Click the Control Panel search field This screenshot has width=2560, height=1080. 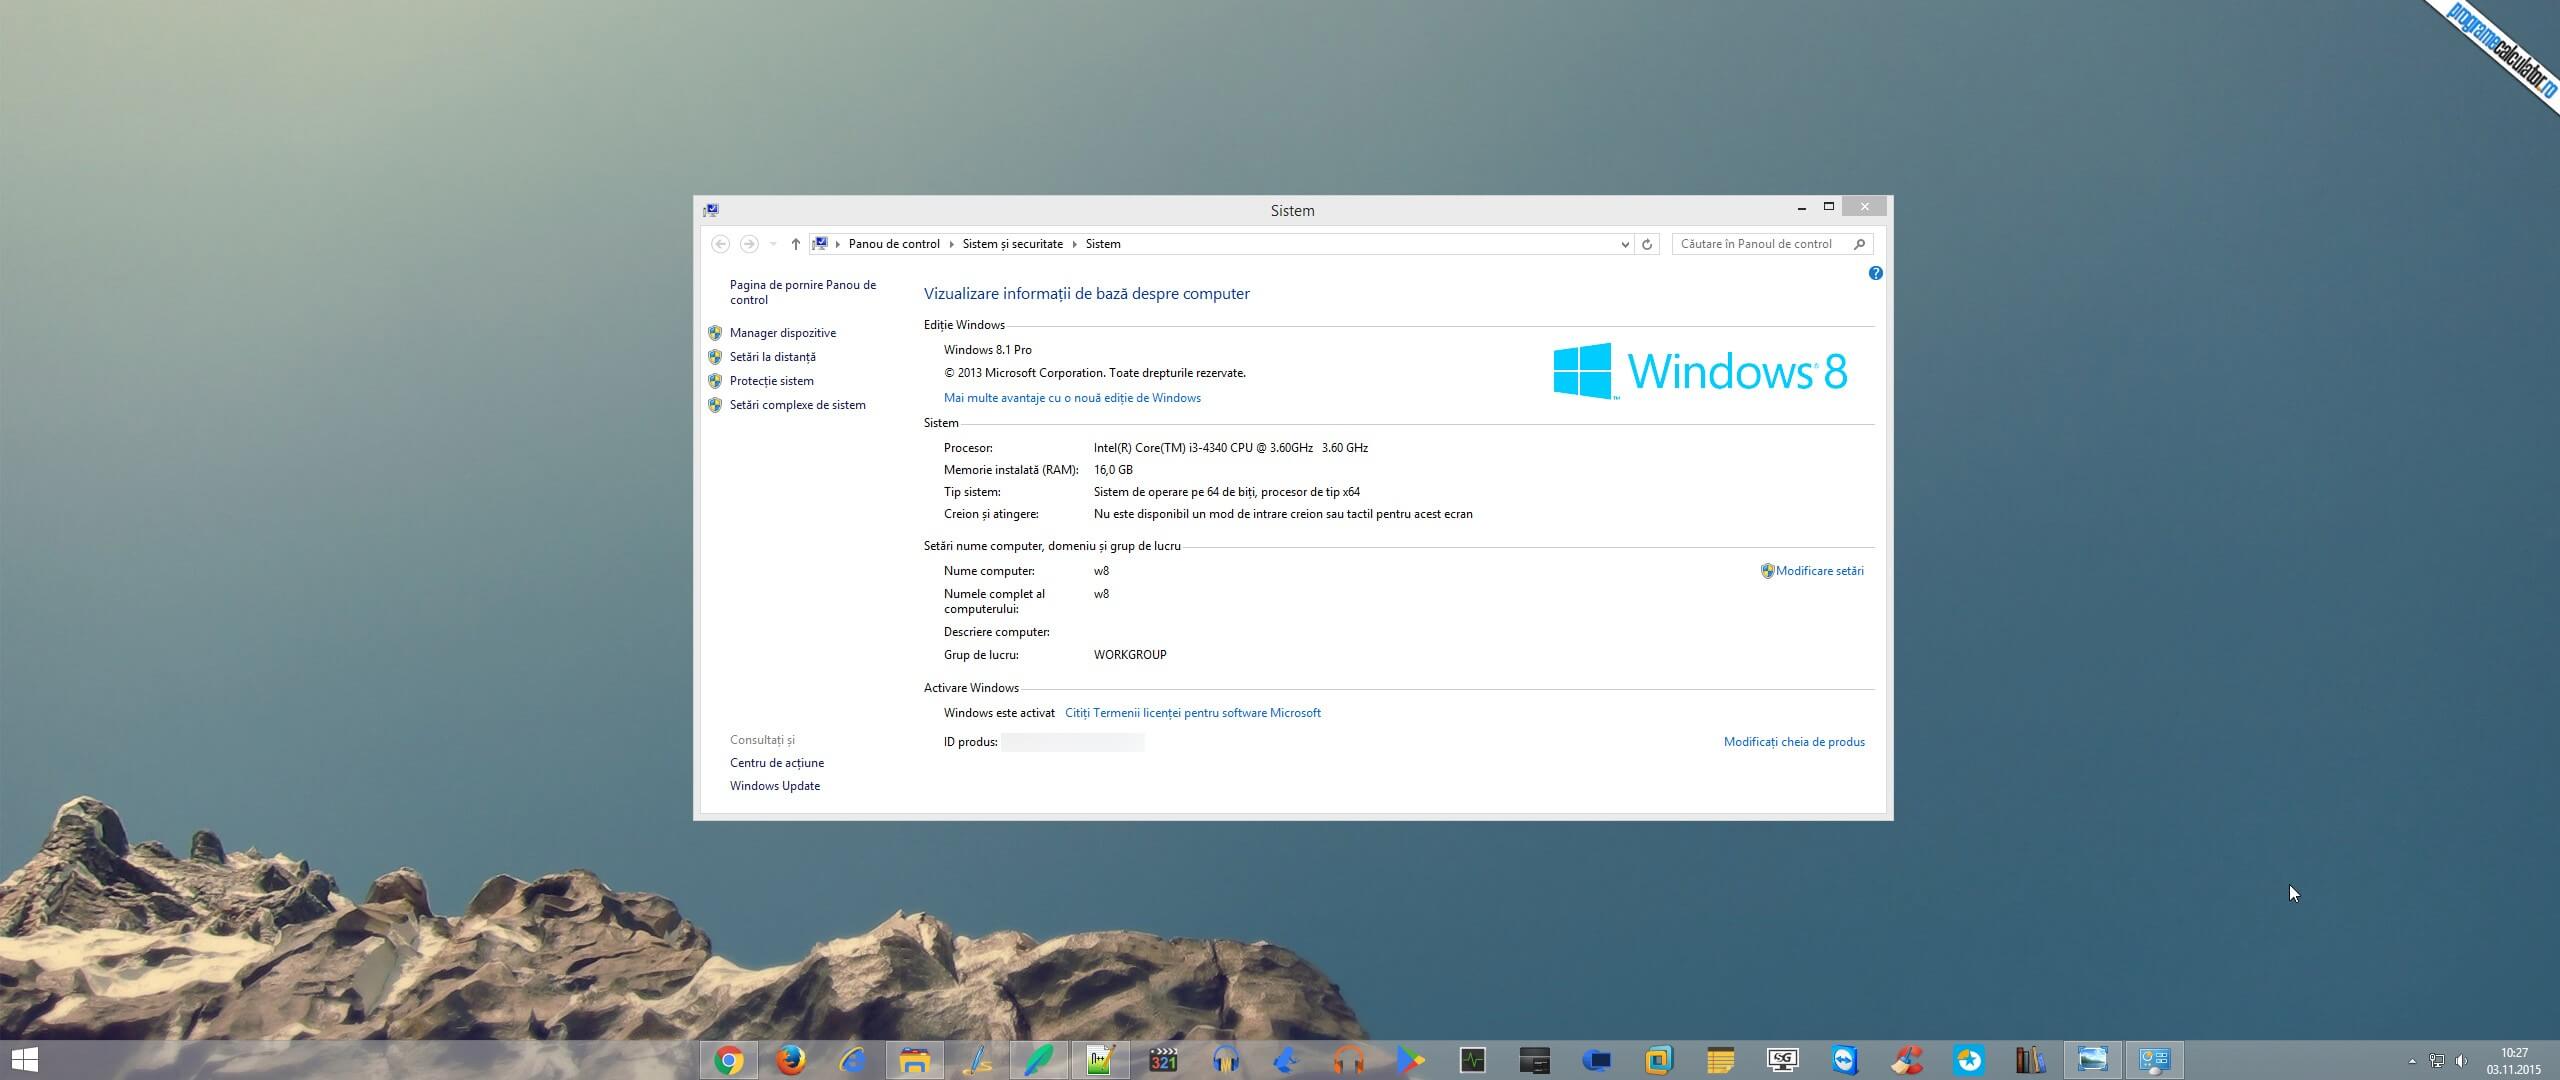(1760, 244)
